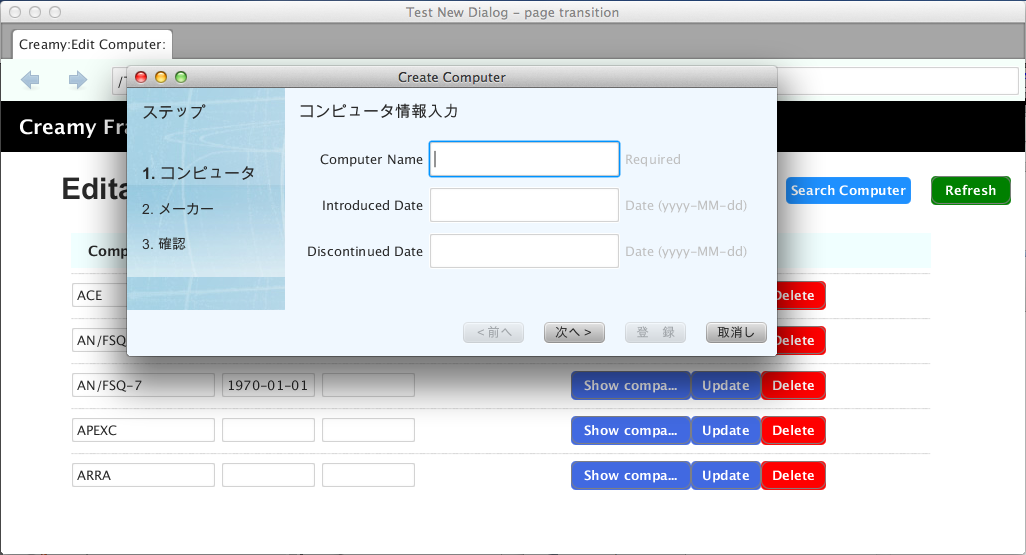The width and height of the screenshot is (1026, 555).
Task: Click the 次へ > next button
Action: 574,332
